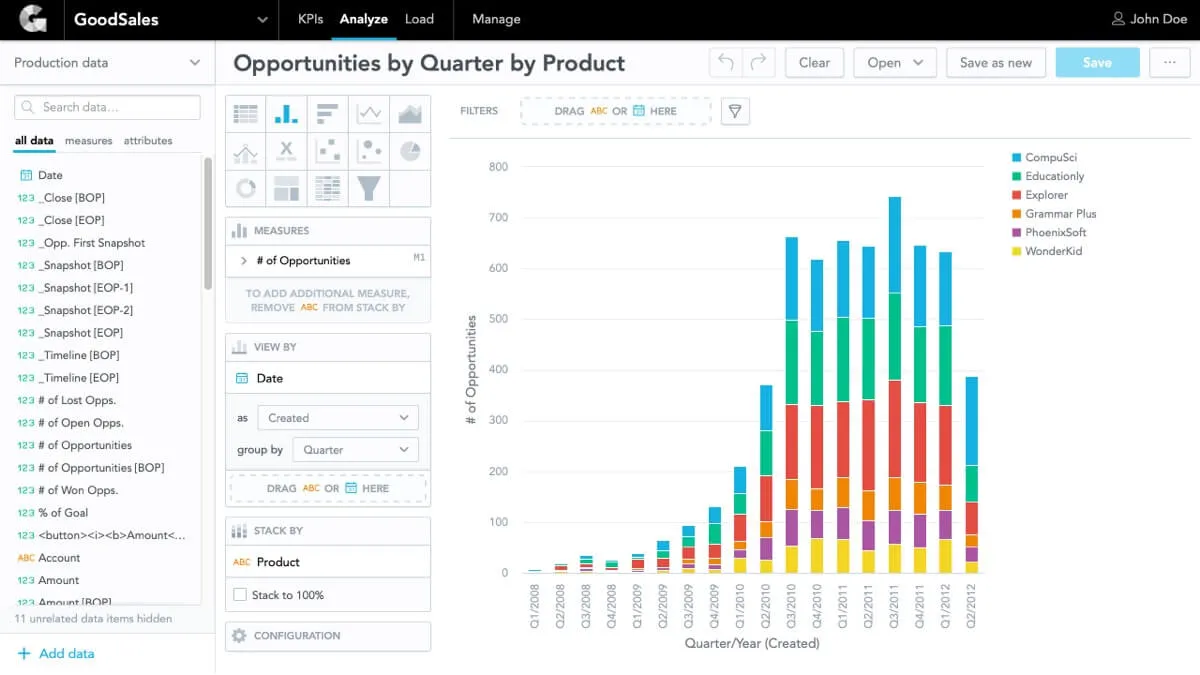This screenshot has height=675, width=1200.
Task: Open the Manage menu item
Action: 496,19
